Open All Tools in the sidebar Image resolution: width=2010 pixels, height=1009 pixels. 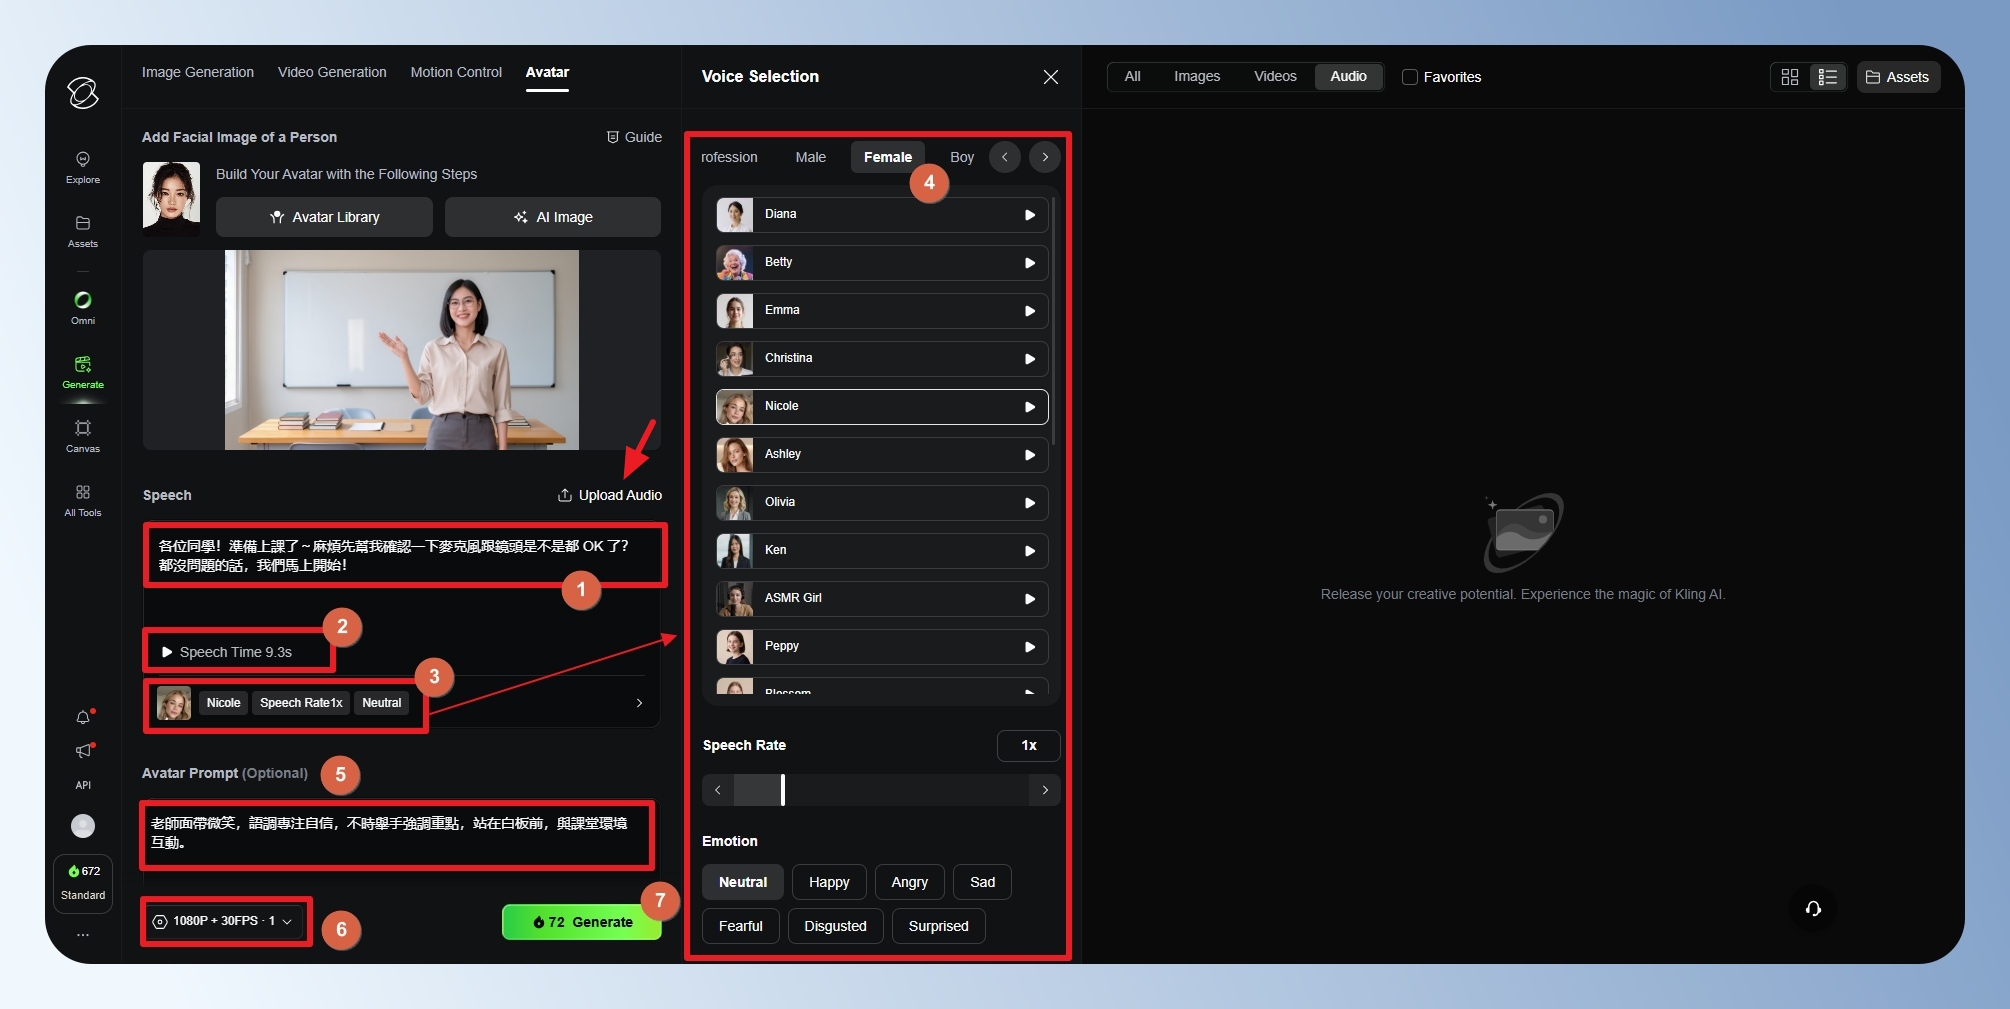(x=83, y=499)
